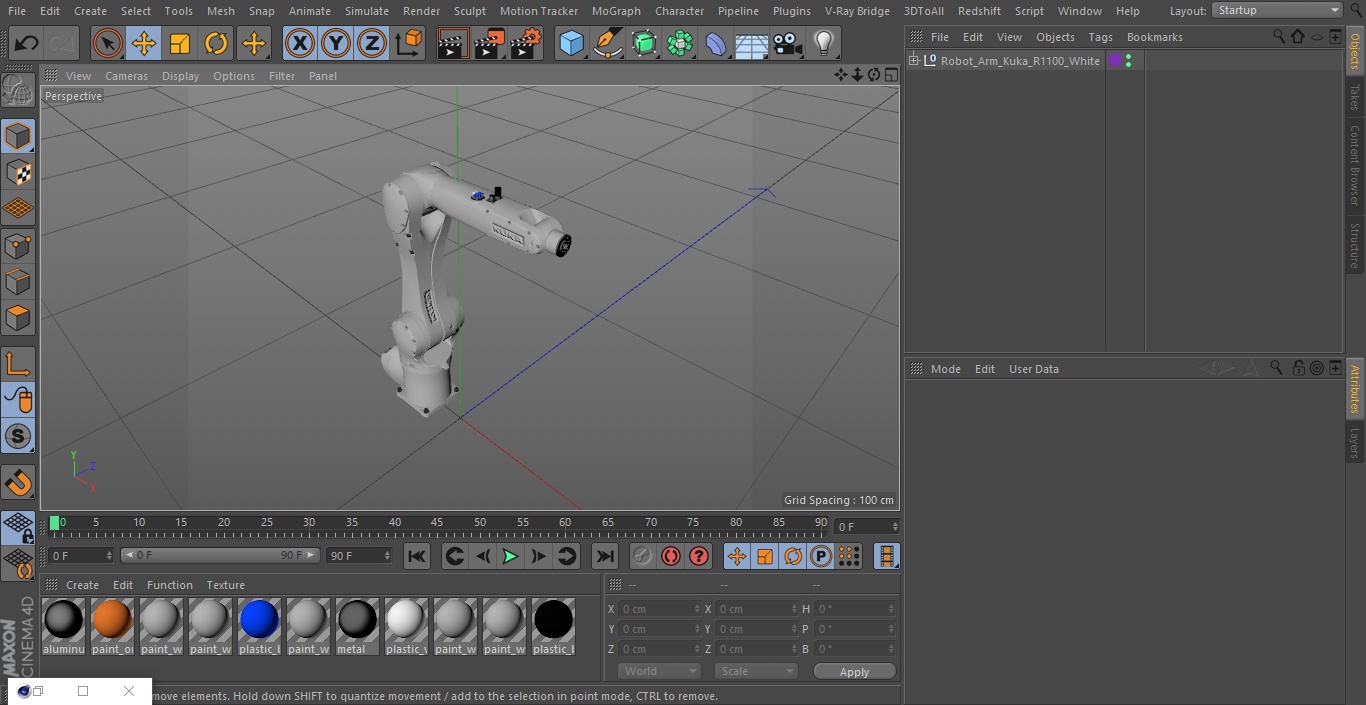The image size is (1366, 705).
Task: Open the material manager Function menu
Action: 170,585
